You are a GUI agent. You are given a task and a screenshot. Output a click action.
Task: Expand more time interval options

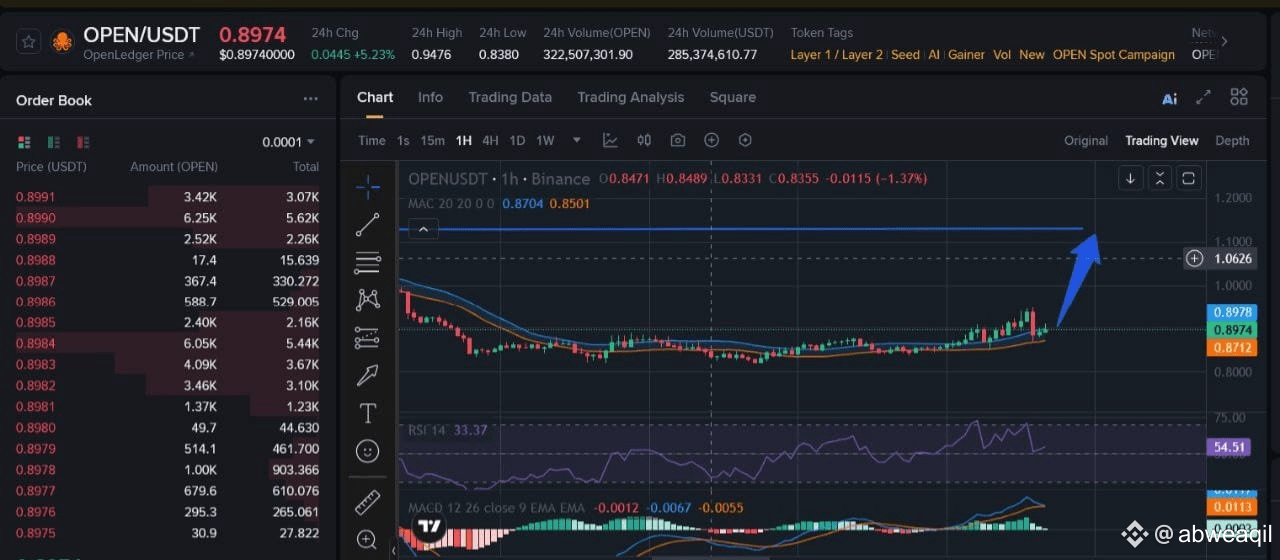(577, 140)
